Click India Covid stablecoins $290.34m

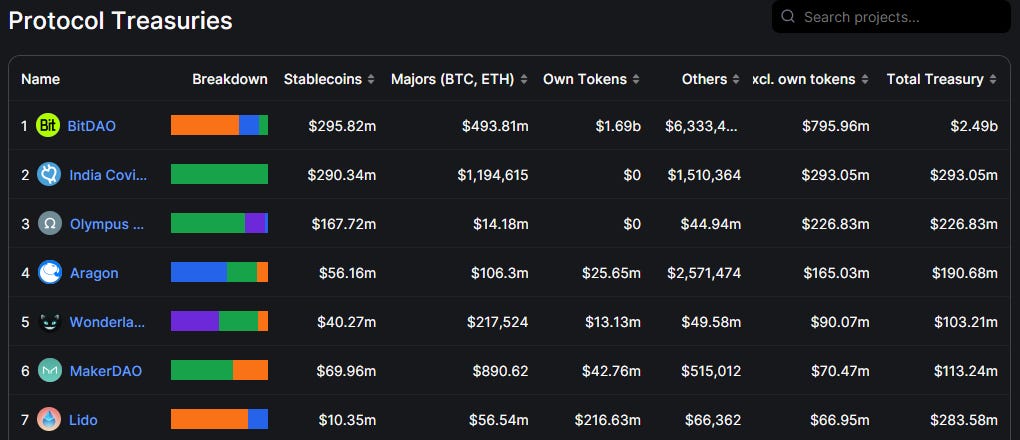pos(341,175)
